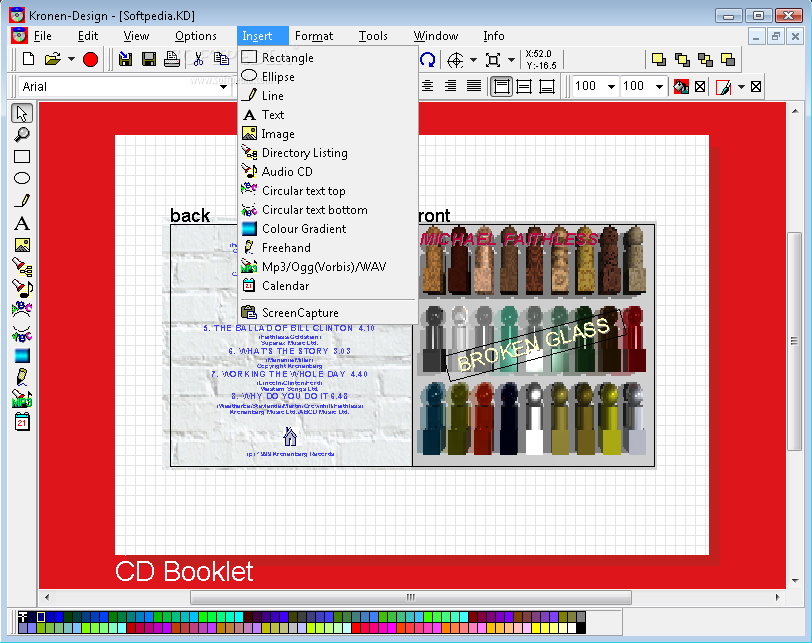
Task: Choose Calendar from the Insert menu
Action: pos(328,286)
